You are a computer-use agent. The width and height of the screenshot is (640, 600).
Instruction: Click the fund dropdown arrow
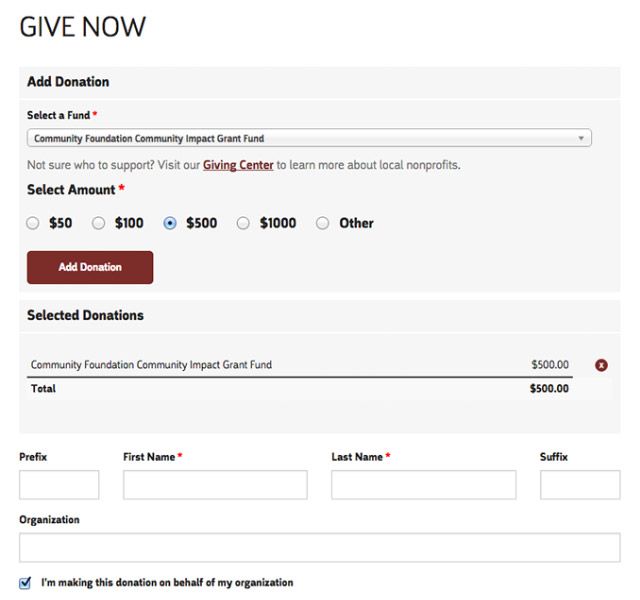pos(581,138)
